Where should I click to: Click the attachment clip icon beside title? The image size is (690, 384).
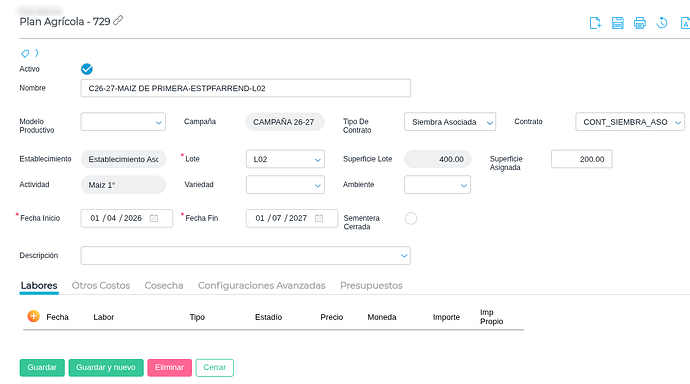pos(118,20)
